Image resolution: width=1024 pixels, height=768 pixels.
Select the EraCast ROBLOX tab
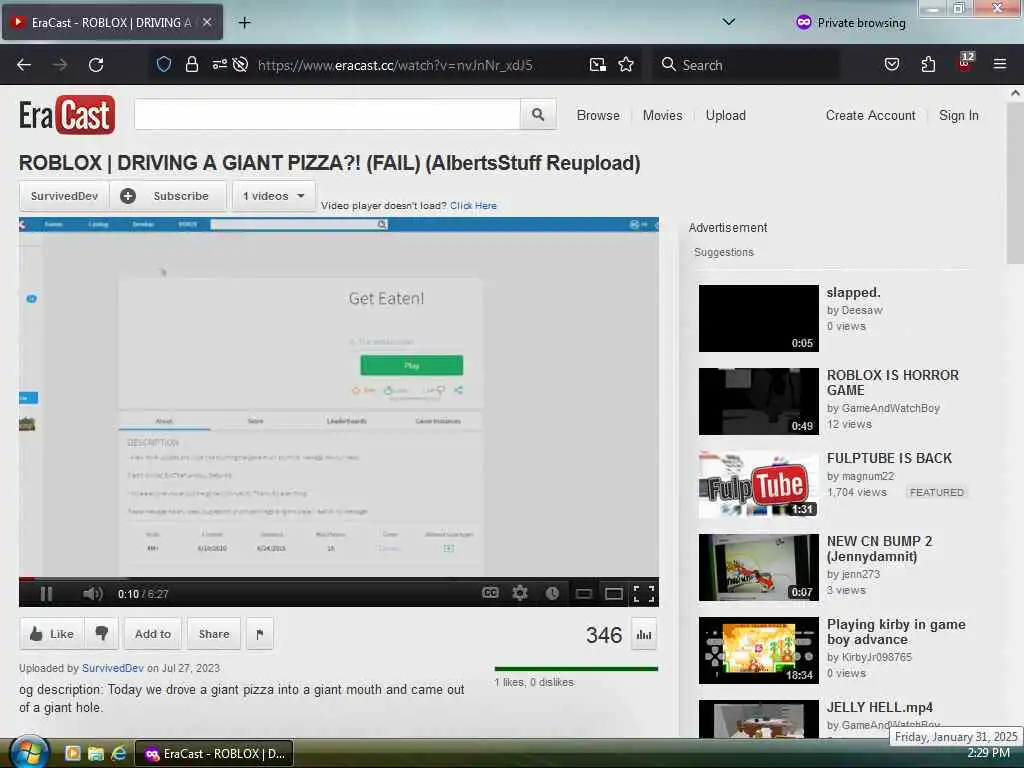coord(112,22)
